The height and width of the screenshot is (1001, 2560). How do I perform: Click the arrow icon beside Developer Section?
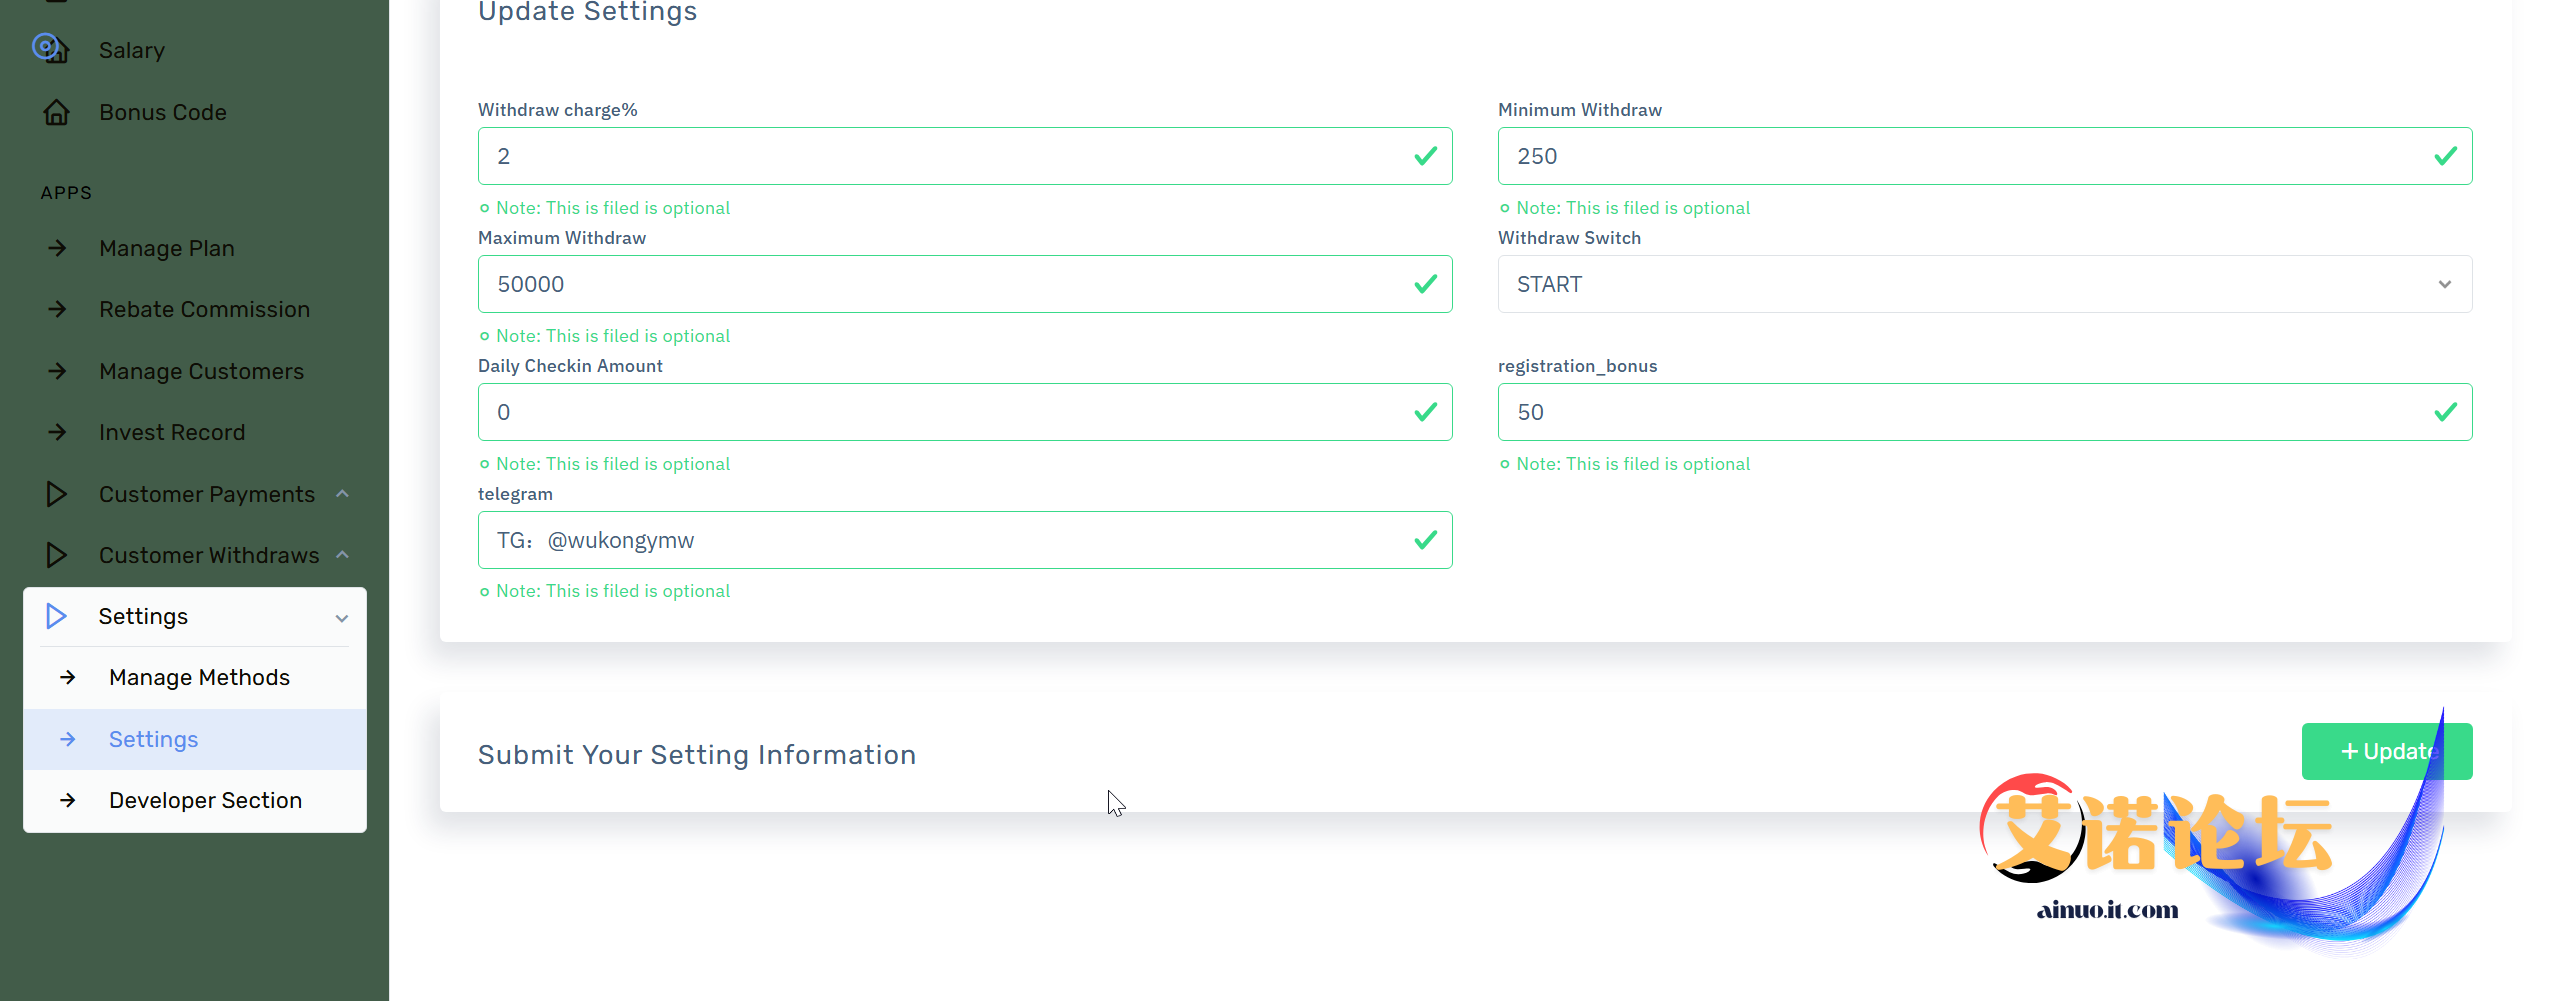tap(68, 800)
